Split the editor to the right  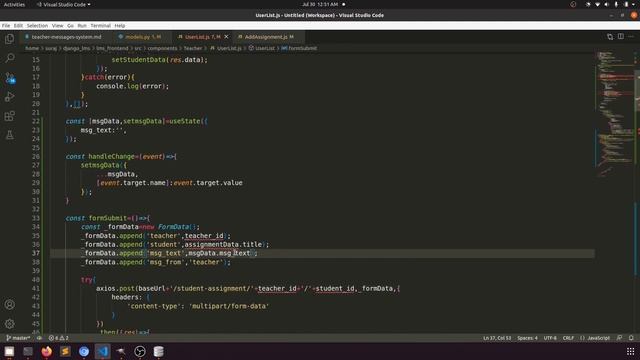620,37
